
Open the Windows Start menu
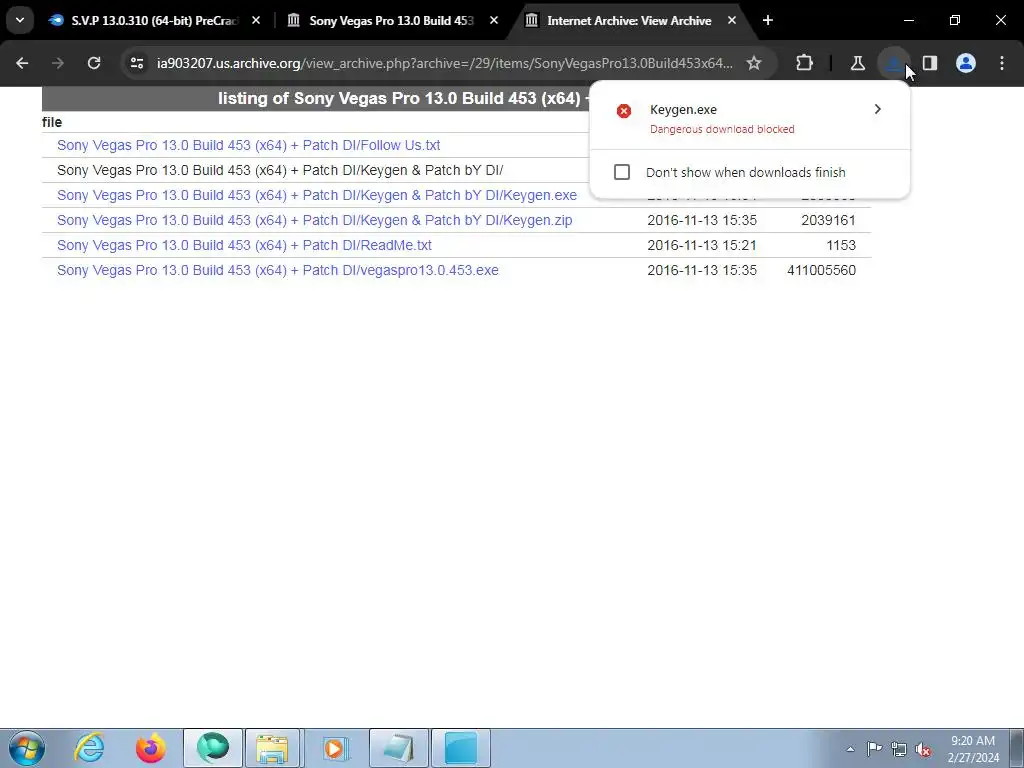coord(27,748)
